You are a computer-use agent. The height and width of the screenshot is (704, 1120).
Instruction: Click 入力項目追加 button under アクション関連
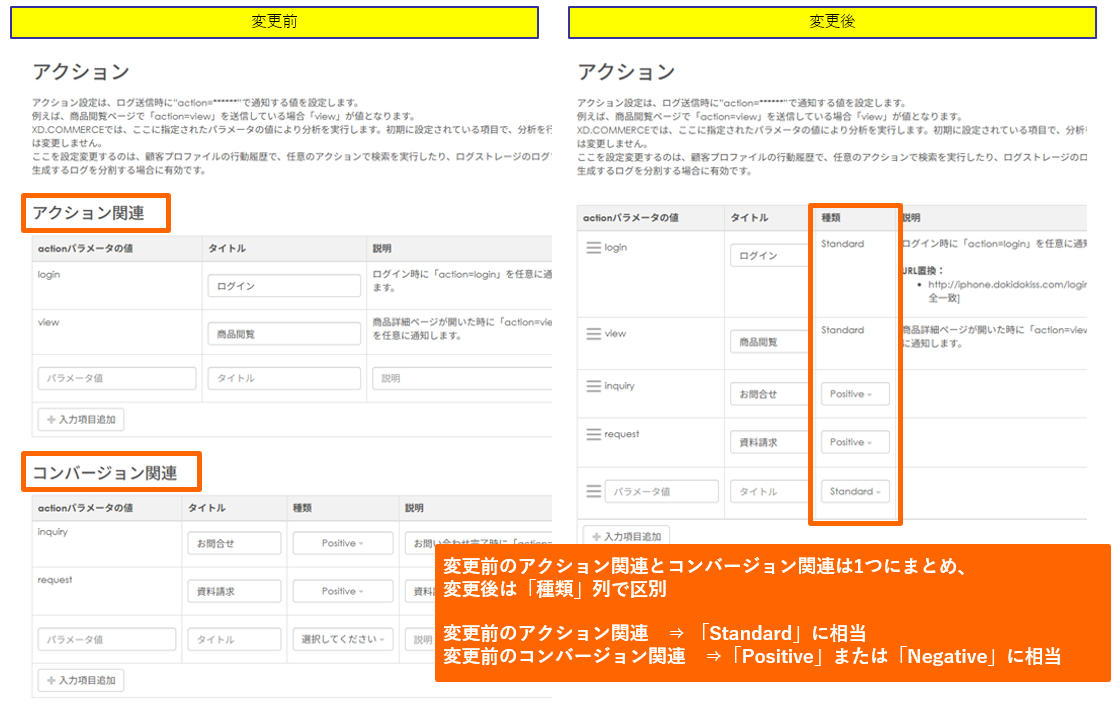[81, 420]
